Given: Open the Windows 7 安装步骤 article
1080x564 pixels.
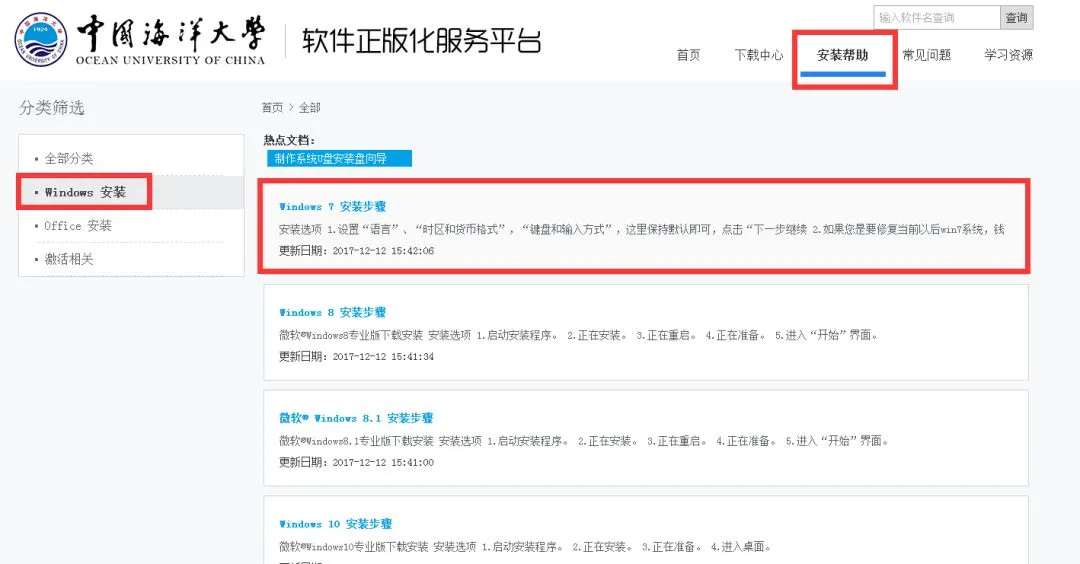Looking at the screenshot, I should pyautogui.click(x=333, y=207).
